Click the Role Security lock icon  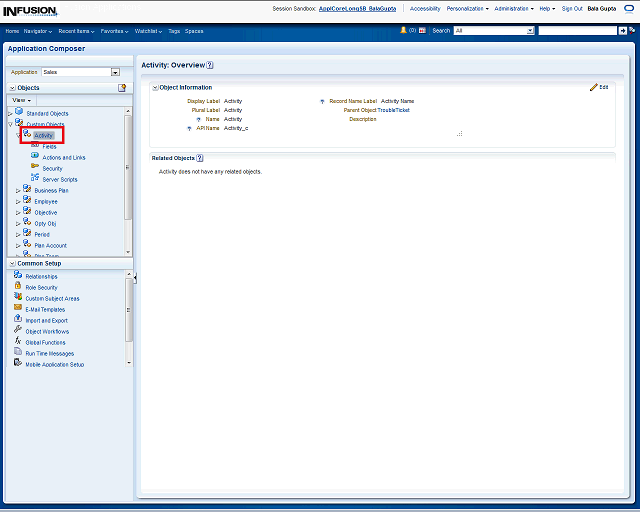click(18, 287)
